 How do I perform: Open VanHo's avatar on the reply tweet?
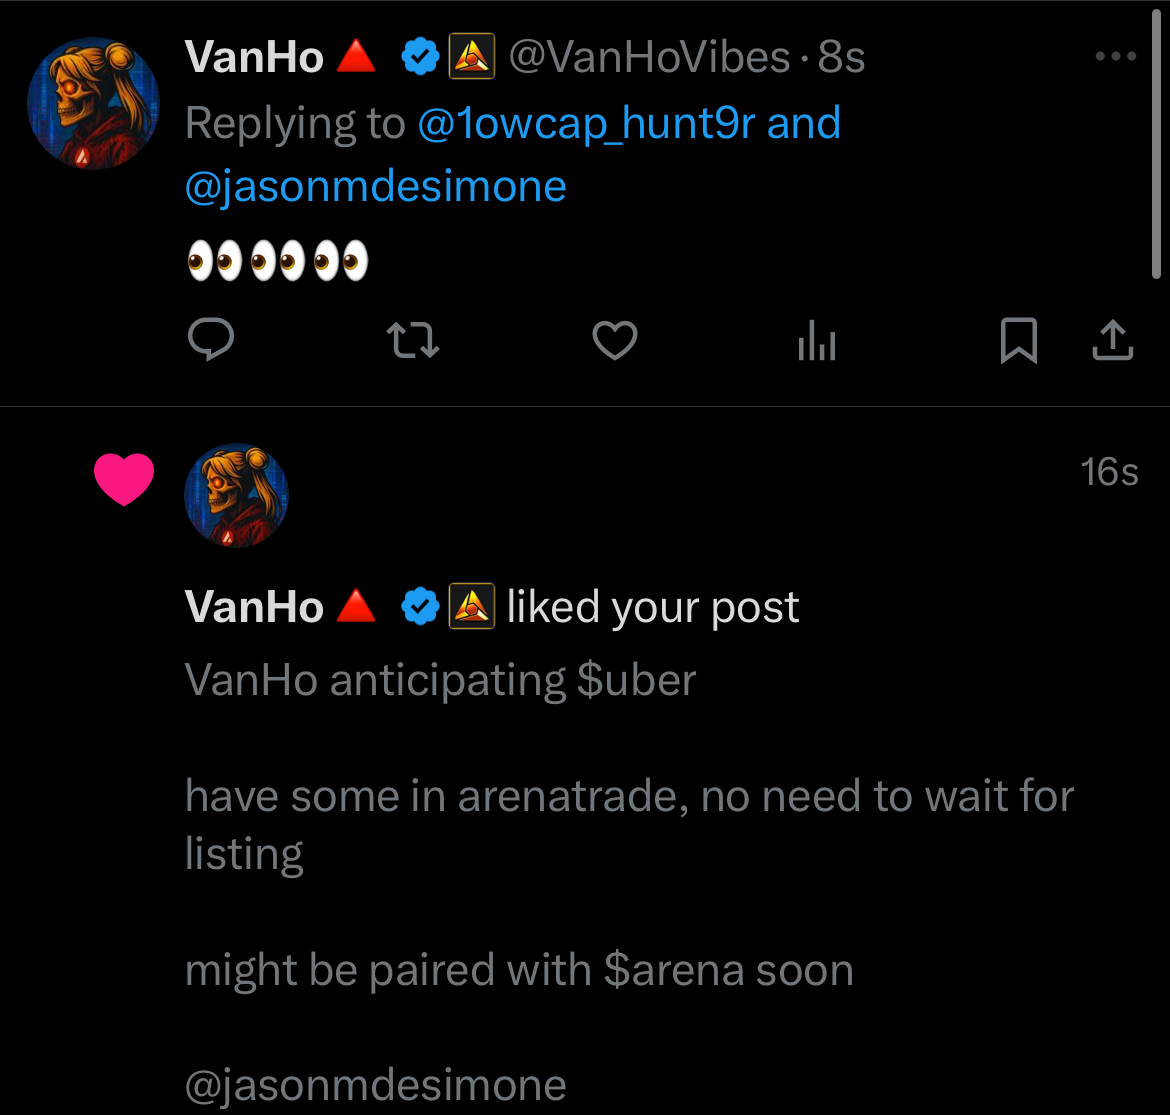pyautogui.click(x=92, y=103)
